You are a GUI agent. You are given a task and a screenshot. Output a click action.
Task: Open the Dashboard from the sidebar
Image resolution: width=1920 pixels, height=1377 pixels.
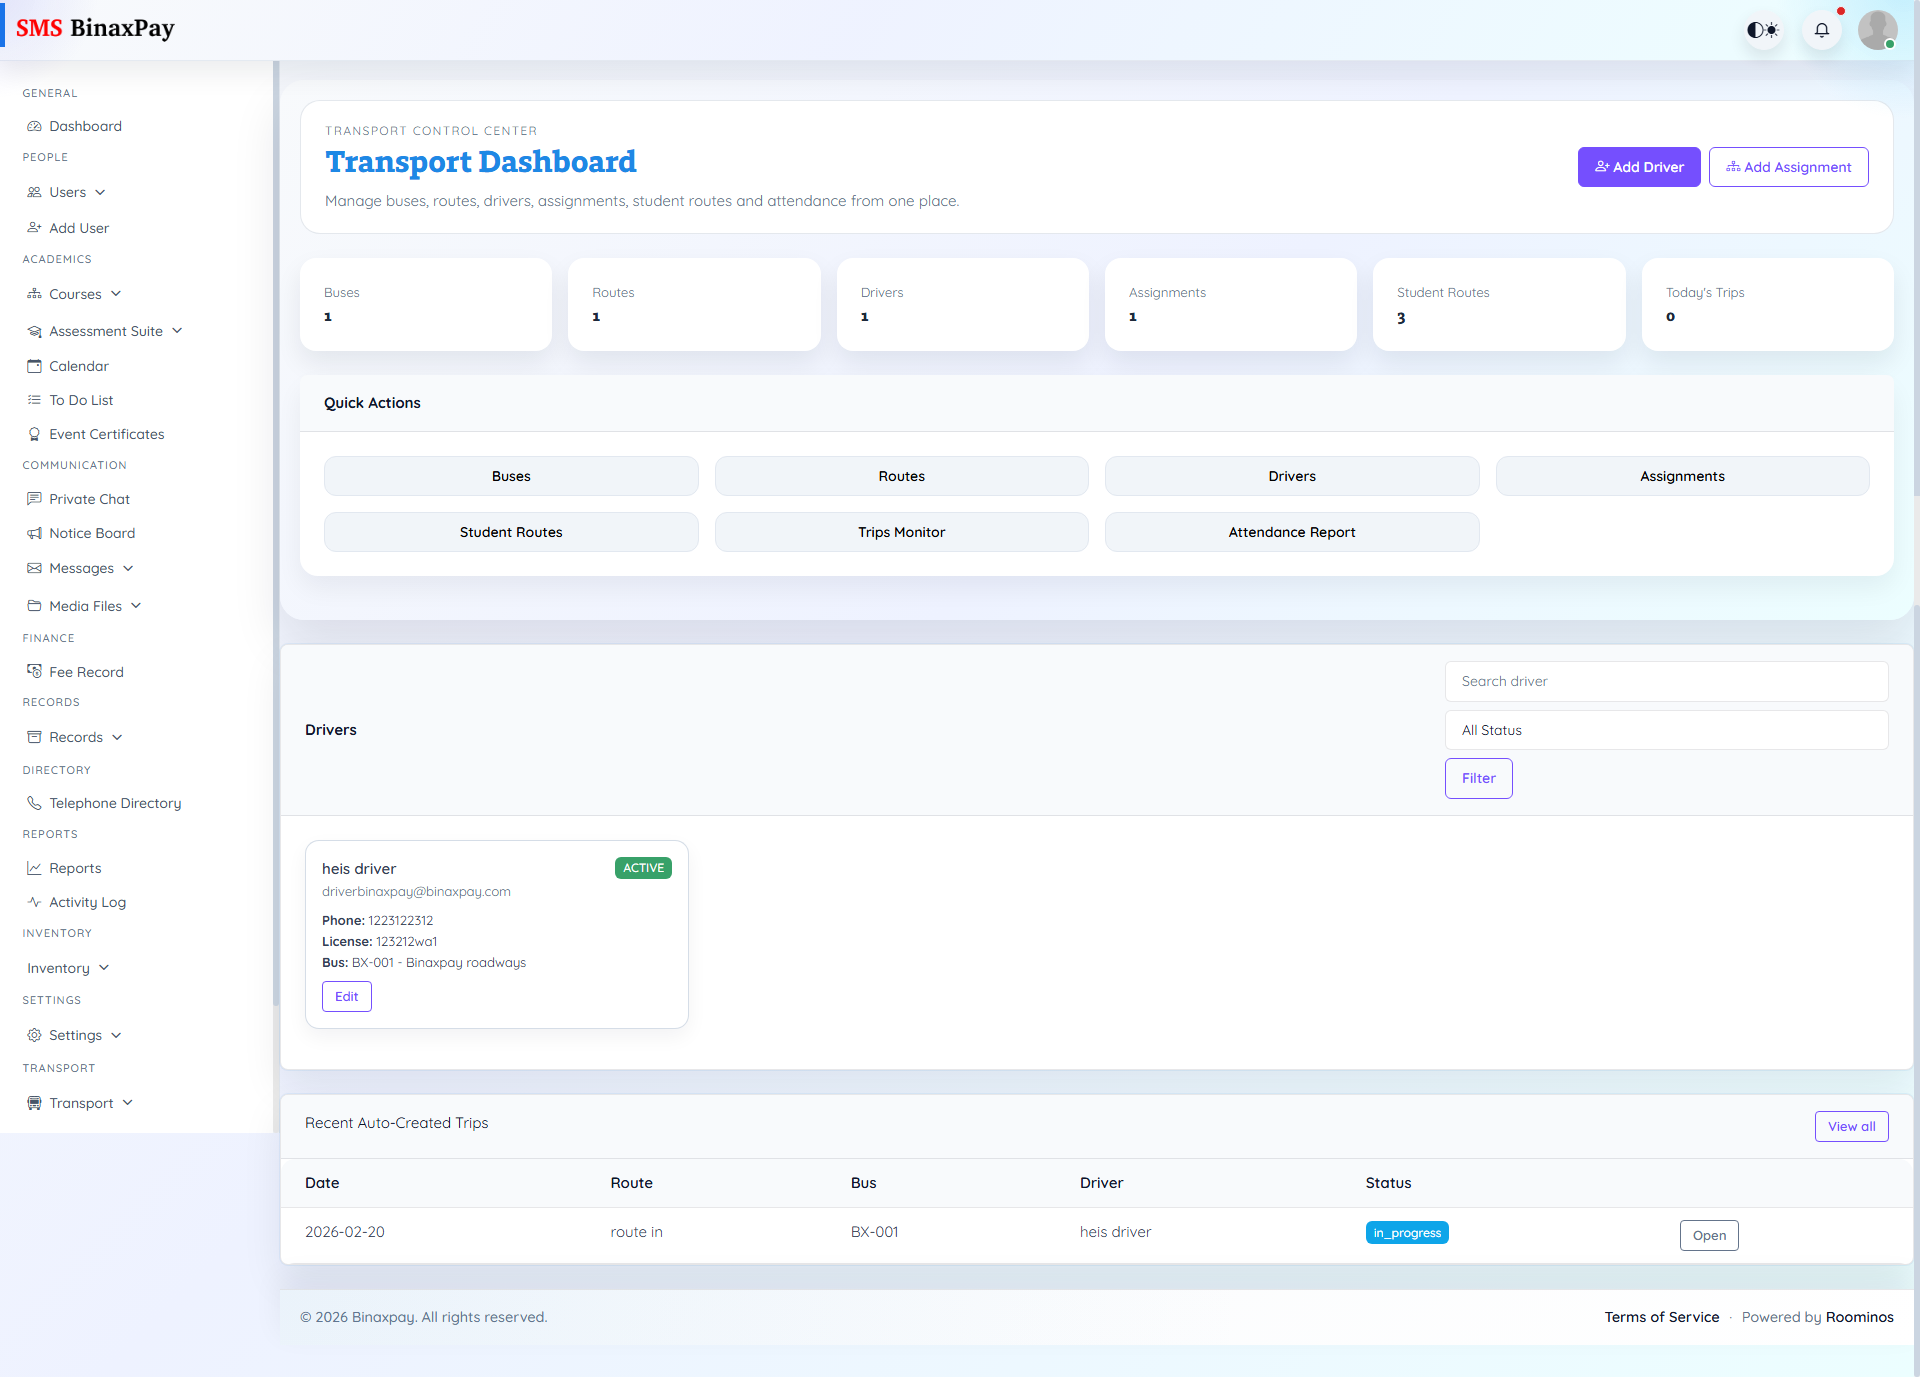pyautogui.click(x=85, y=126)
